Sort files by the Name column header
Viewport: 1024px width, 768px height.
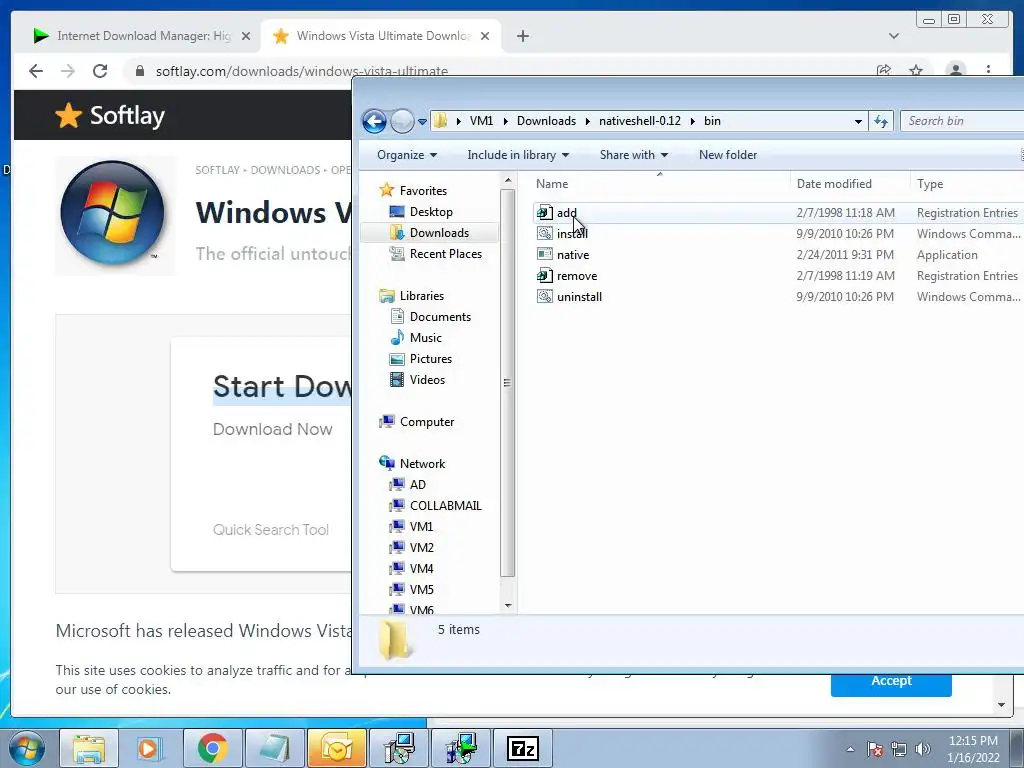pyautogui.click(x=552, y=184)
